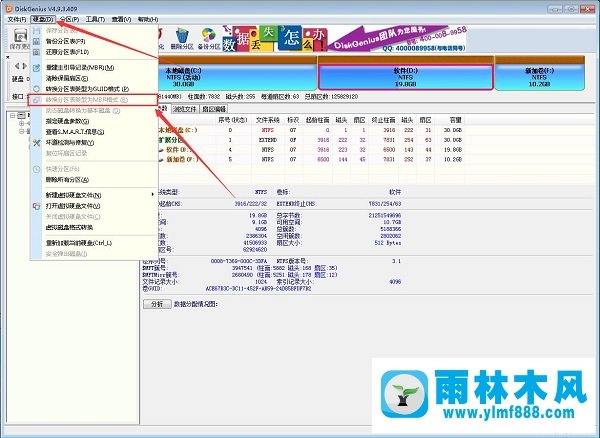This screenshot has width=600, height=438.
Task: Click the 512 Bytes sector size value
Action: click(388, 243)
